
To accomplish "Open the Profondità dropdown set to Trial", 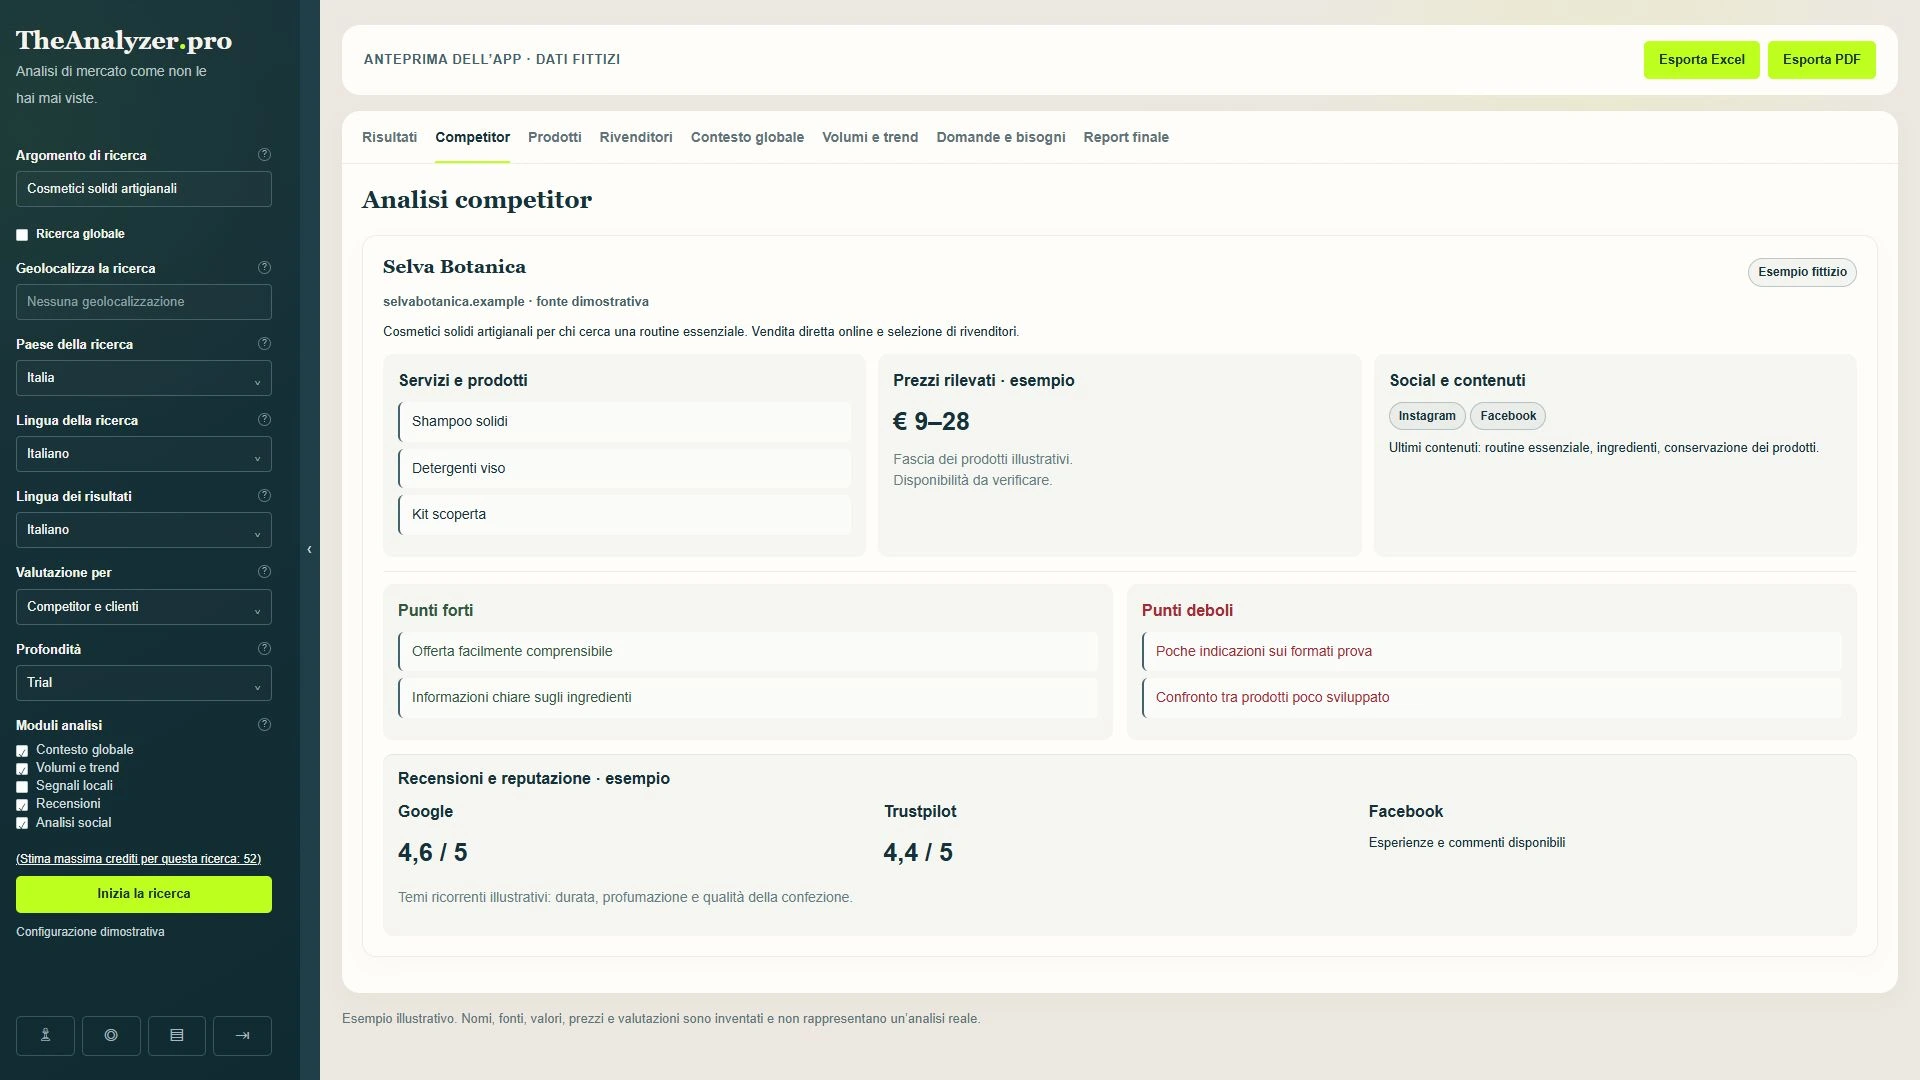I will click(x=144, y=683).
